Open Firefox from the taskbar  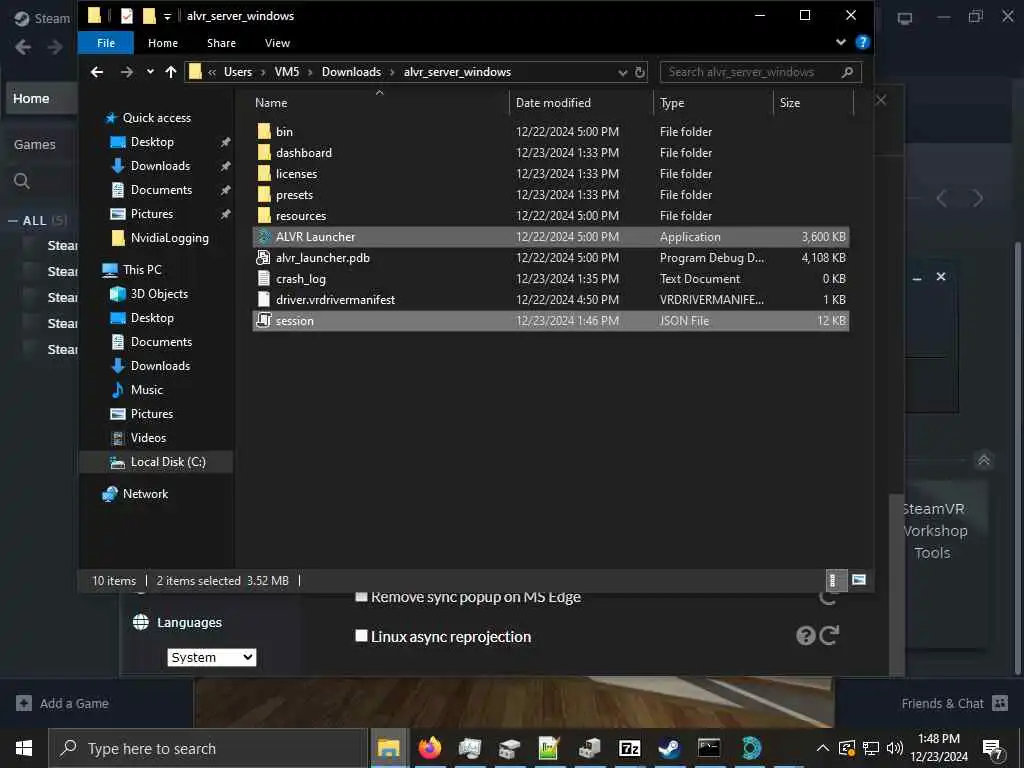429,748
